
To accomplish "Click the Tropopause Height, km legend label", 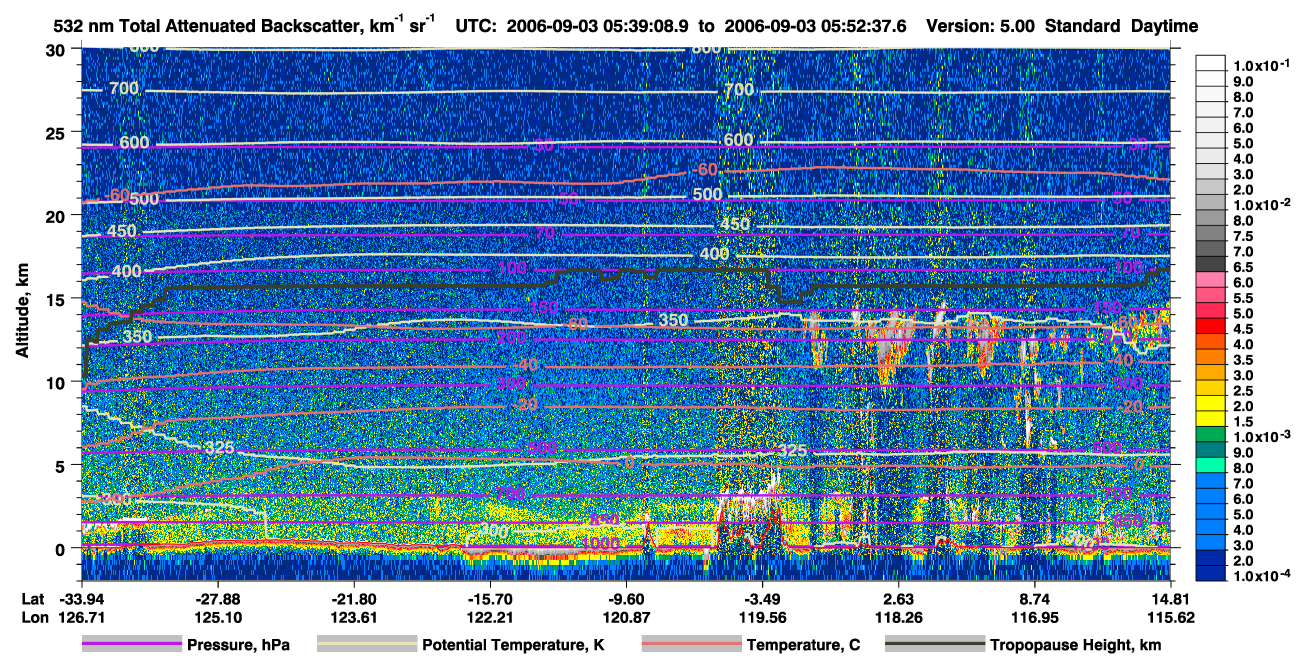I will (x=1076, y=645).
